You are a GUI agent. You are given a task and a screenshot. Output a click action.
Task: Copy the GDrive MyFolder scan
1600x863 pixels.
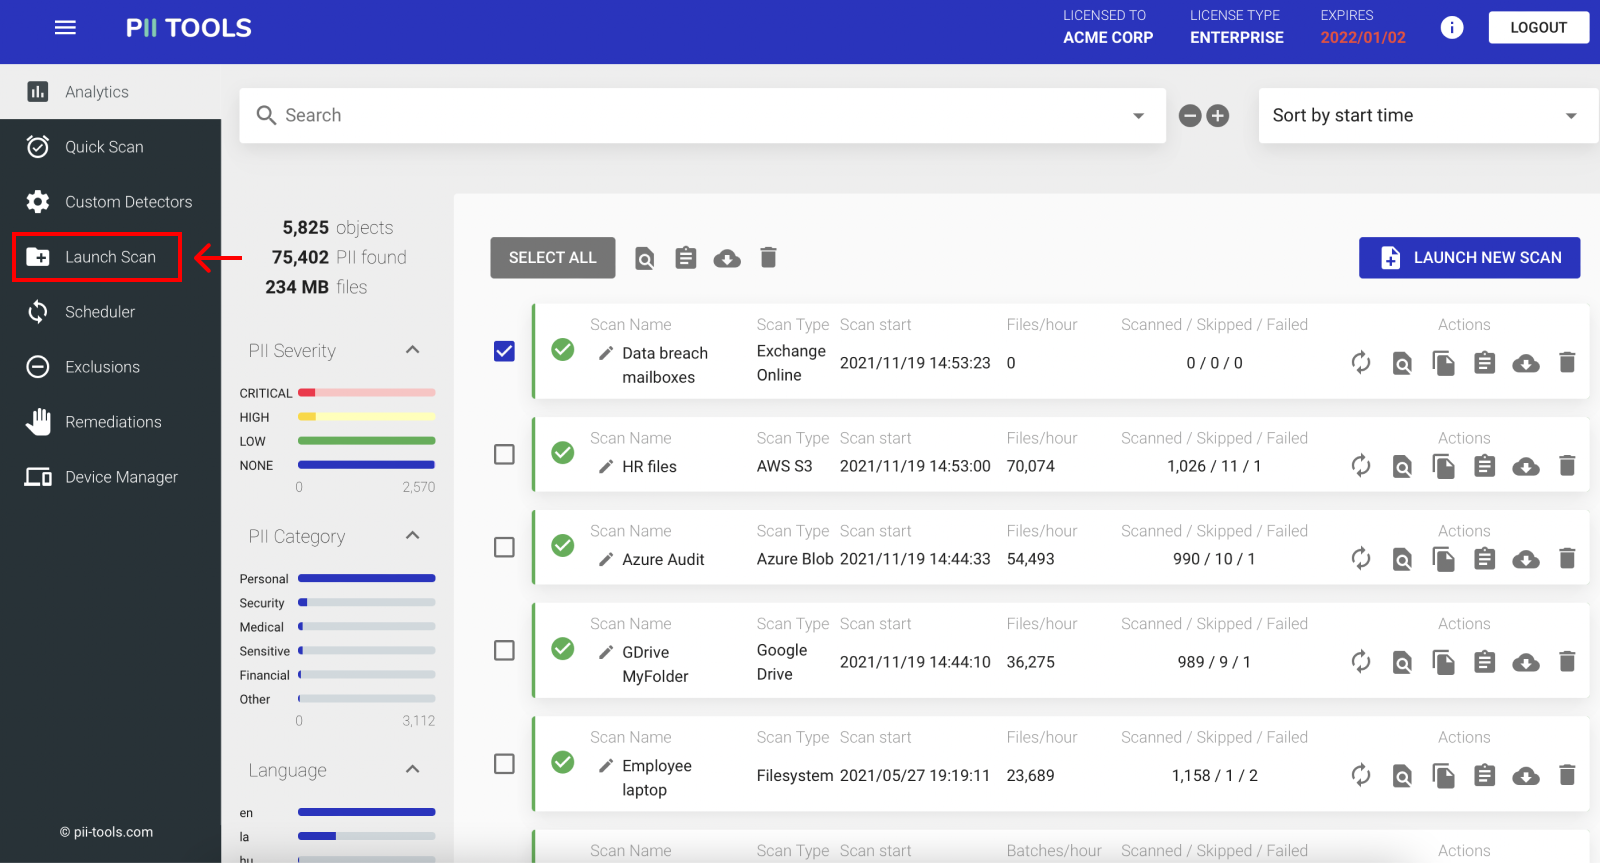click(1443, 662)
